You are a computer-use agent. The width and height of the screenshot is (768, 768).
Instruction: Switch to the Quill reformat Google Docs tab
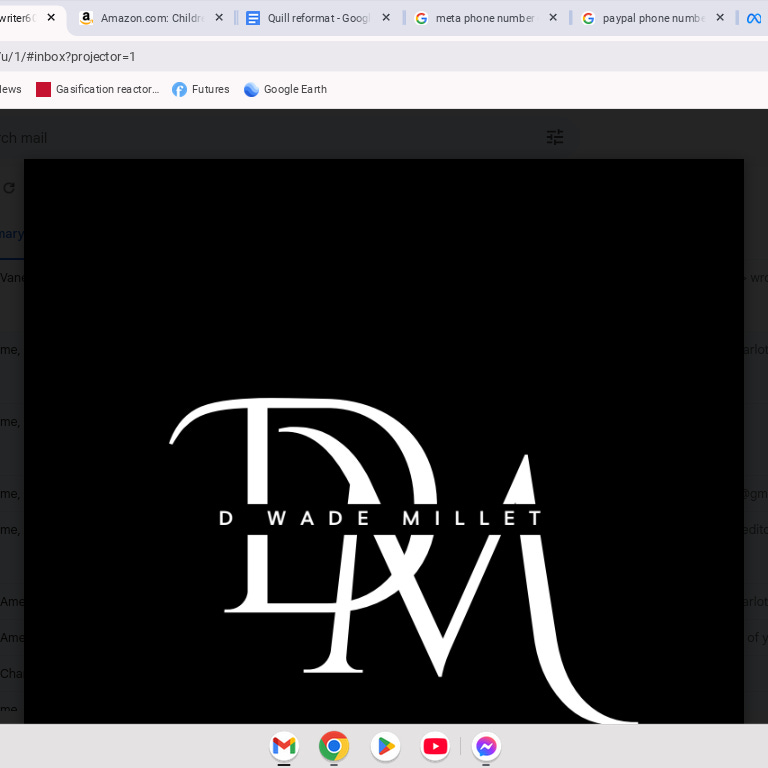pyautogui.click(x=318, y=18)
